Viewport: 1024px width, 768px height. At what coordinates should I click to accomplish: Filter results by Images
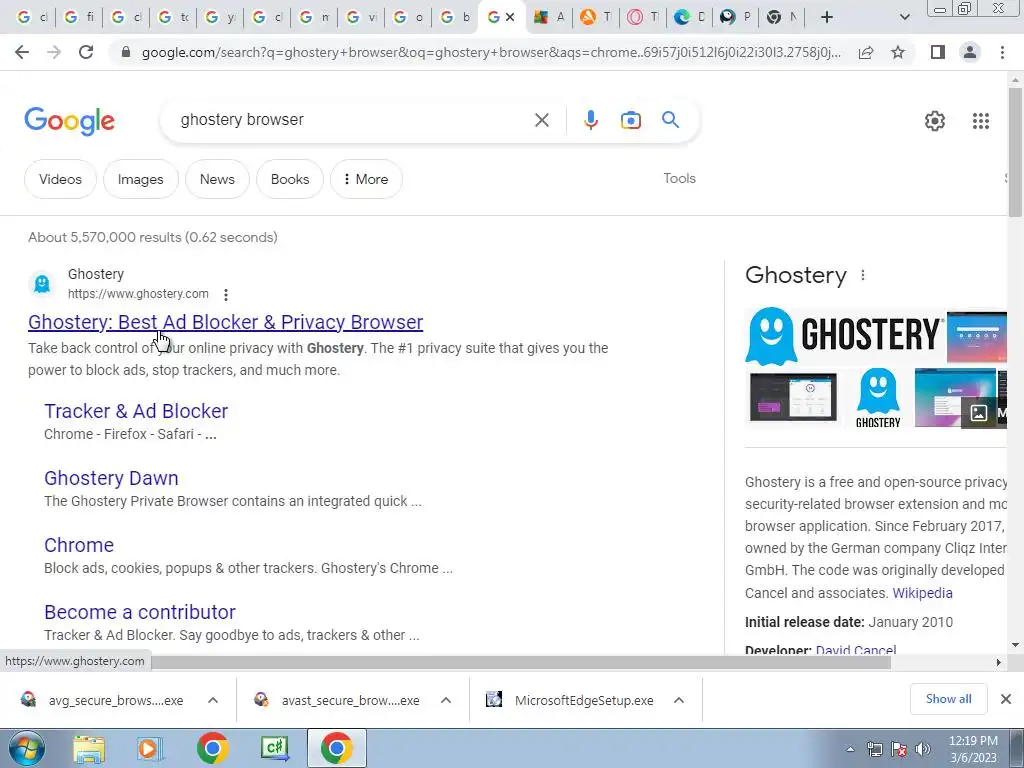point(140,179)
